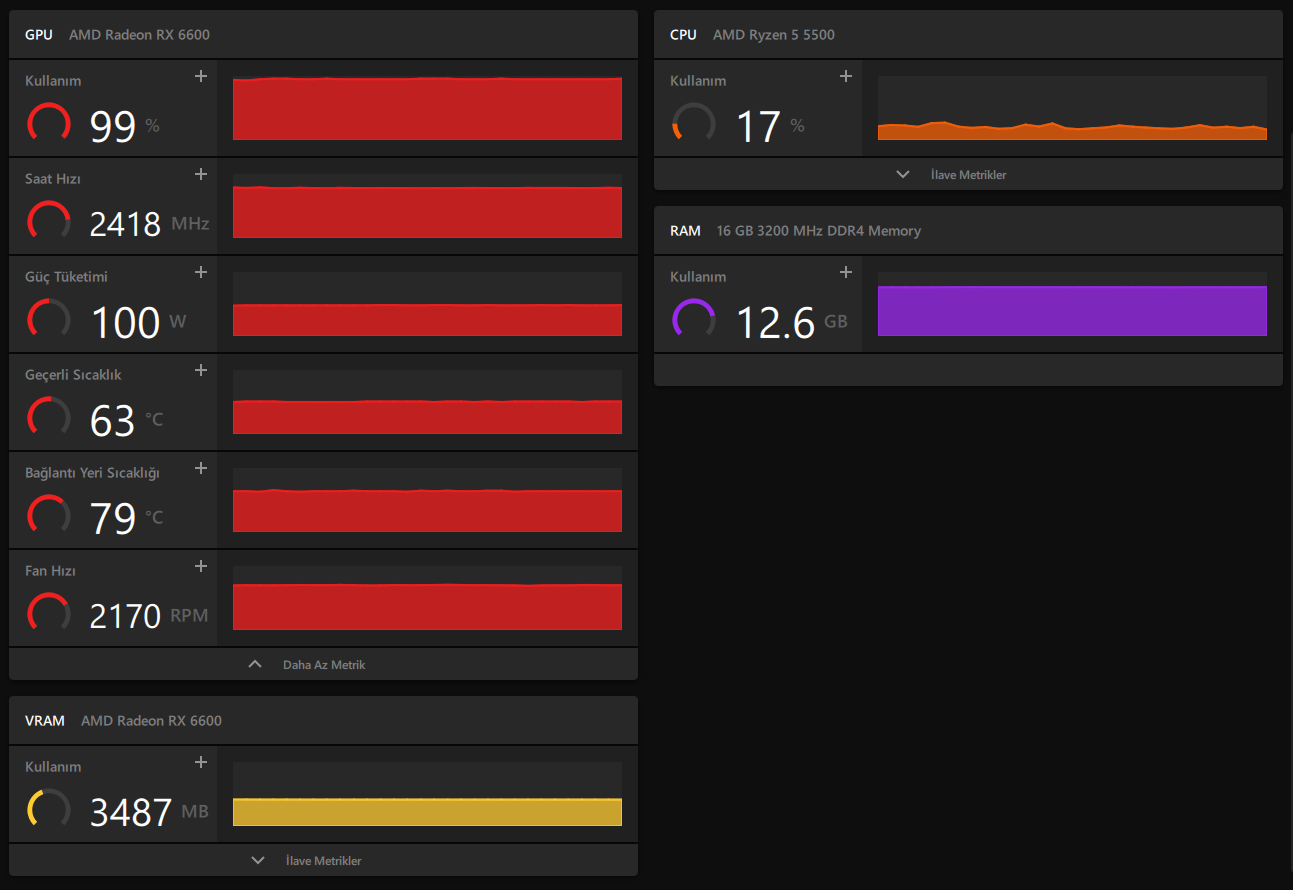Click the plus icon for Geçerli Sıcaklık

201,370
